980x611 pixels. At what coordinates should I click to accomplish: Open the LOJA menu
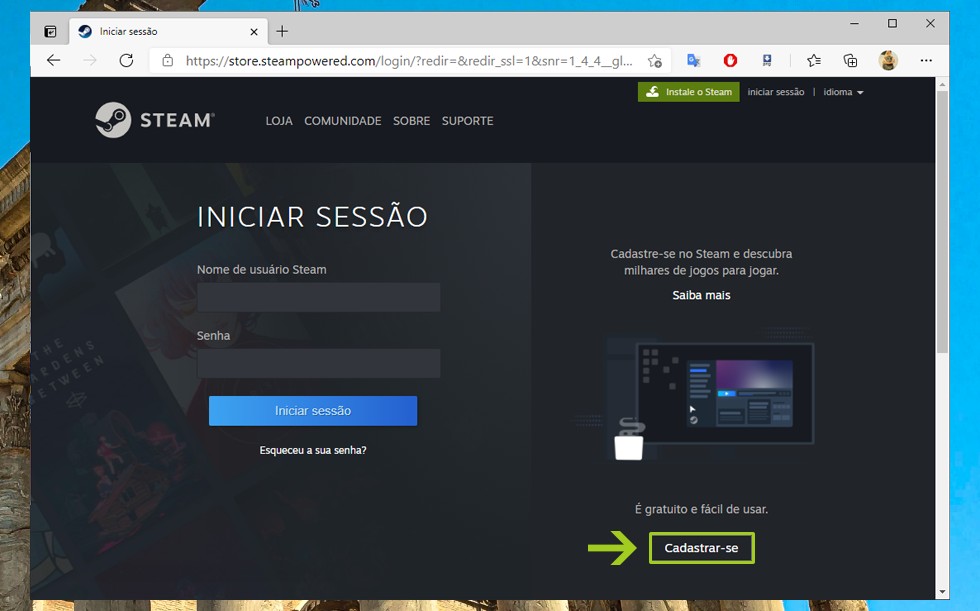279,121
